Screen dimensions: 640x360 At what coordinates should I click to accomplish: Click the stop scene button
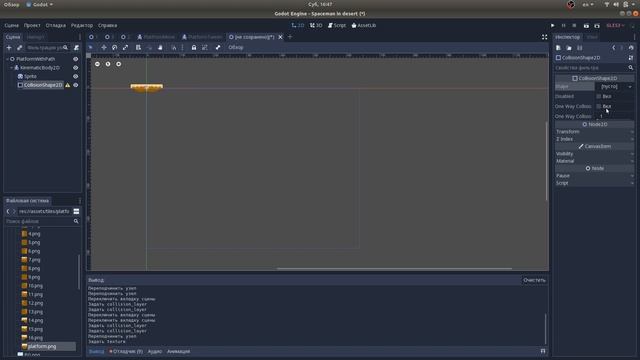point(574,25)
